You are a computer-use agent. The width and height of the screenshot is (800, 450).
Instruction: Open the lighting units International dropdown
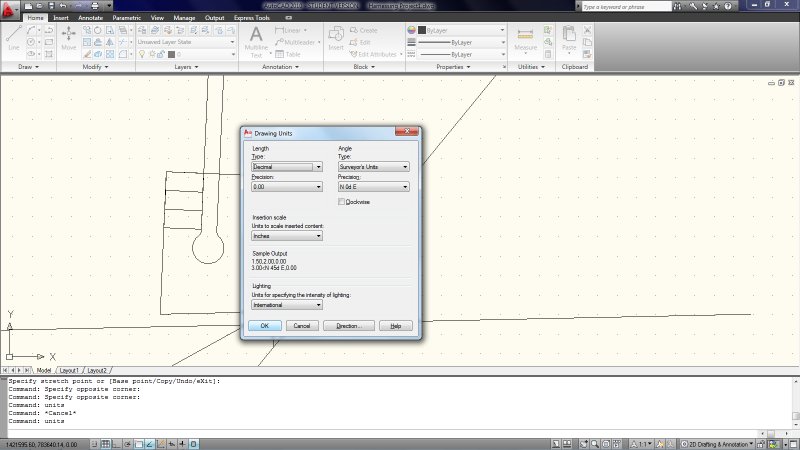tap(287, 305)
